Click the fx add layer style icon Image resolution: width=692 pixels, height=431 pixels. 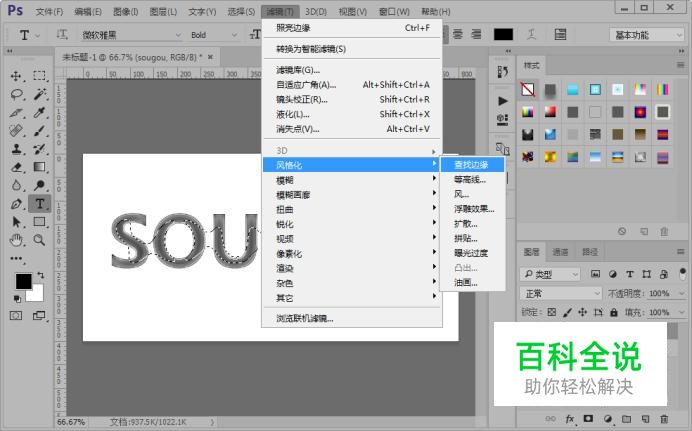coord(570,419)
